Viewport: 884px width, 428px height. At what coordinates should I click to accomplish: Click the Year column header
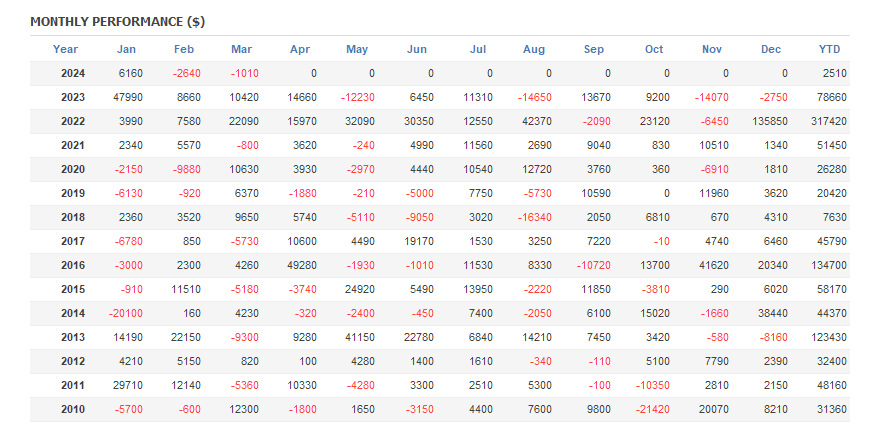65,49
